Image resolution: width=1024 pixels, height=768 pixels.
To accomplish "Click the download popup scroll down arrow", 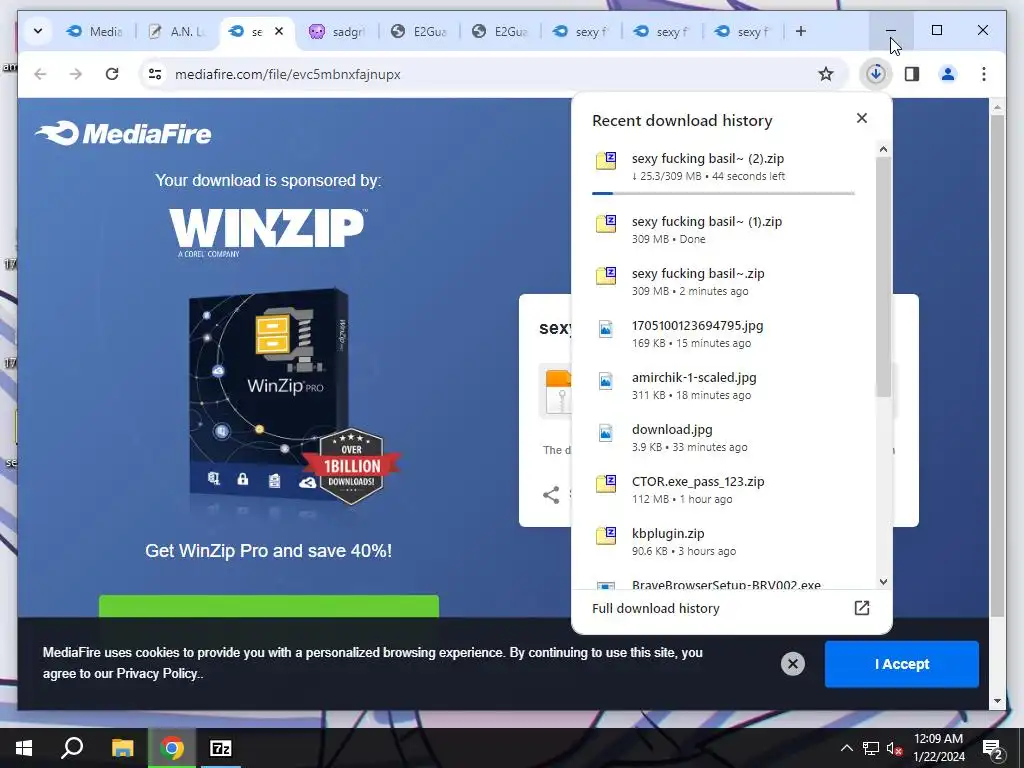I will pyautogui.click(x=883, y=581).
